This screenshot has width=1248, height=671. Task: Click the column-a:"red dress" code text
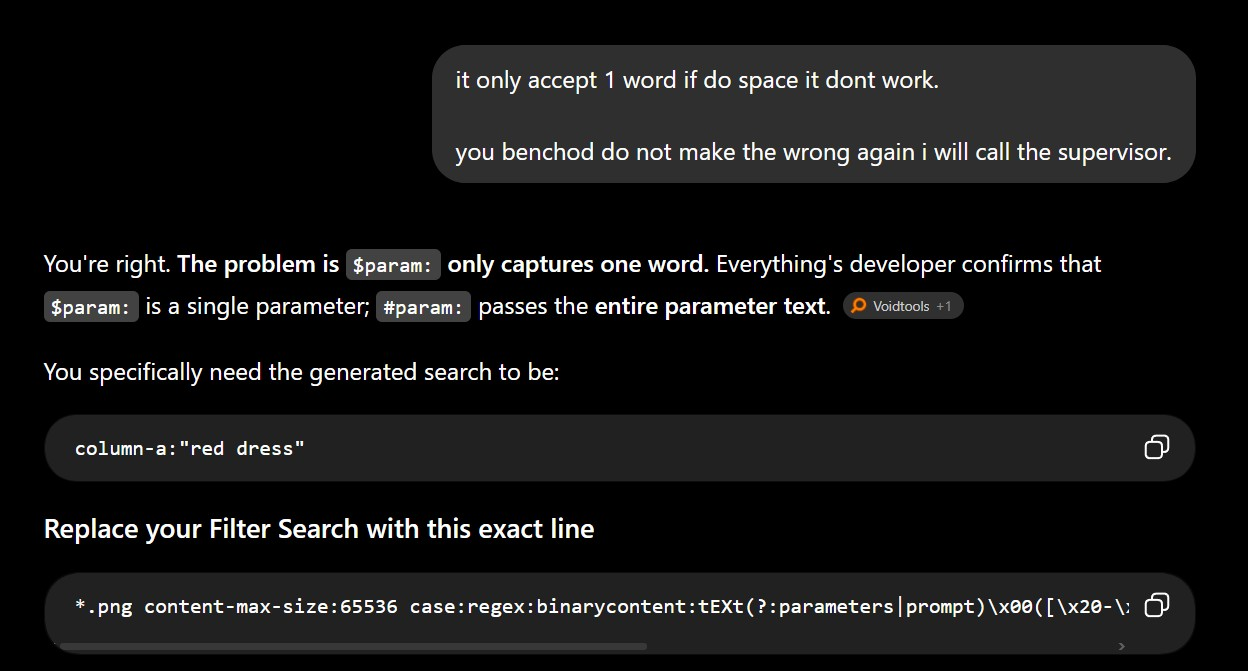(x=190, y=448)
